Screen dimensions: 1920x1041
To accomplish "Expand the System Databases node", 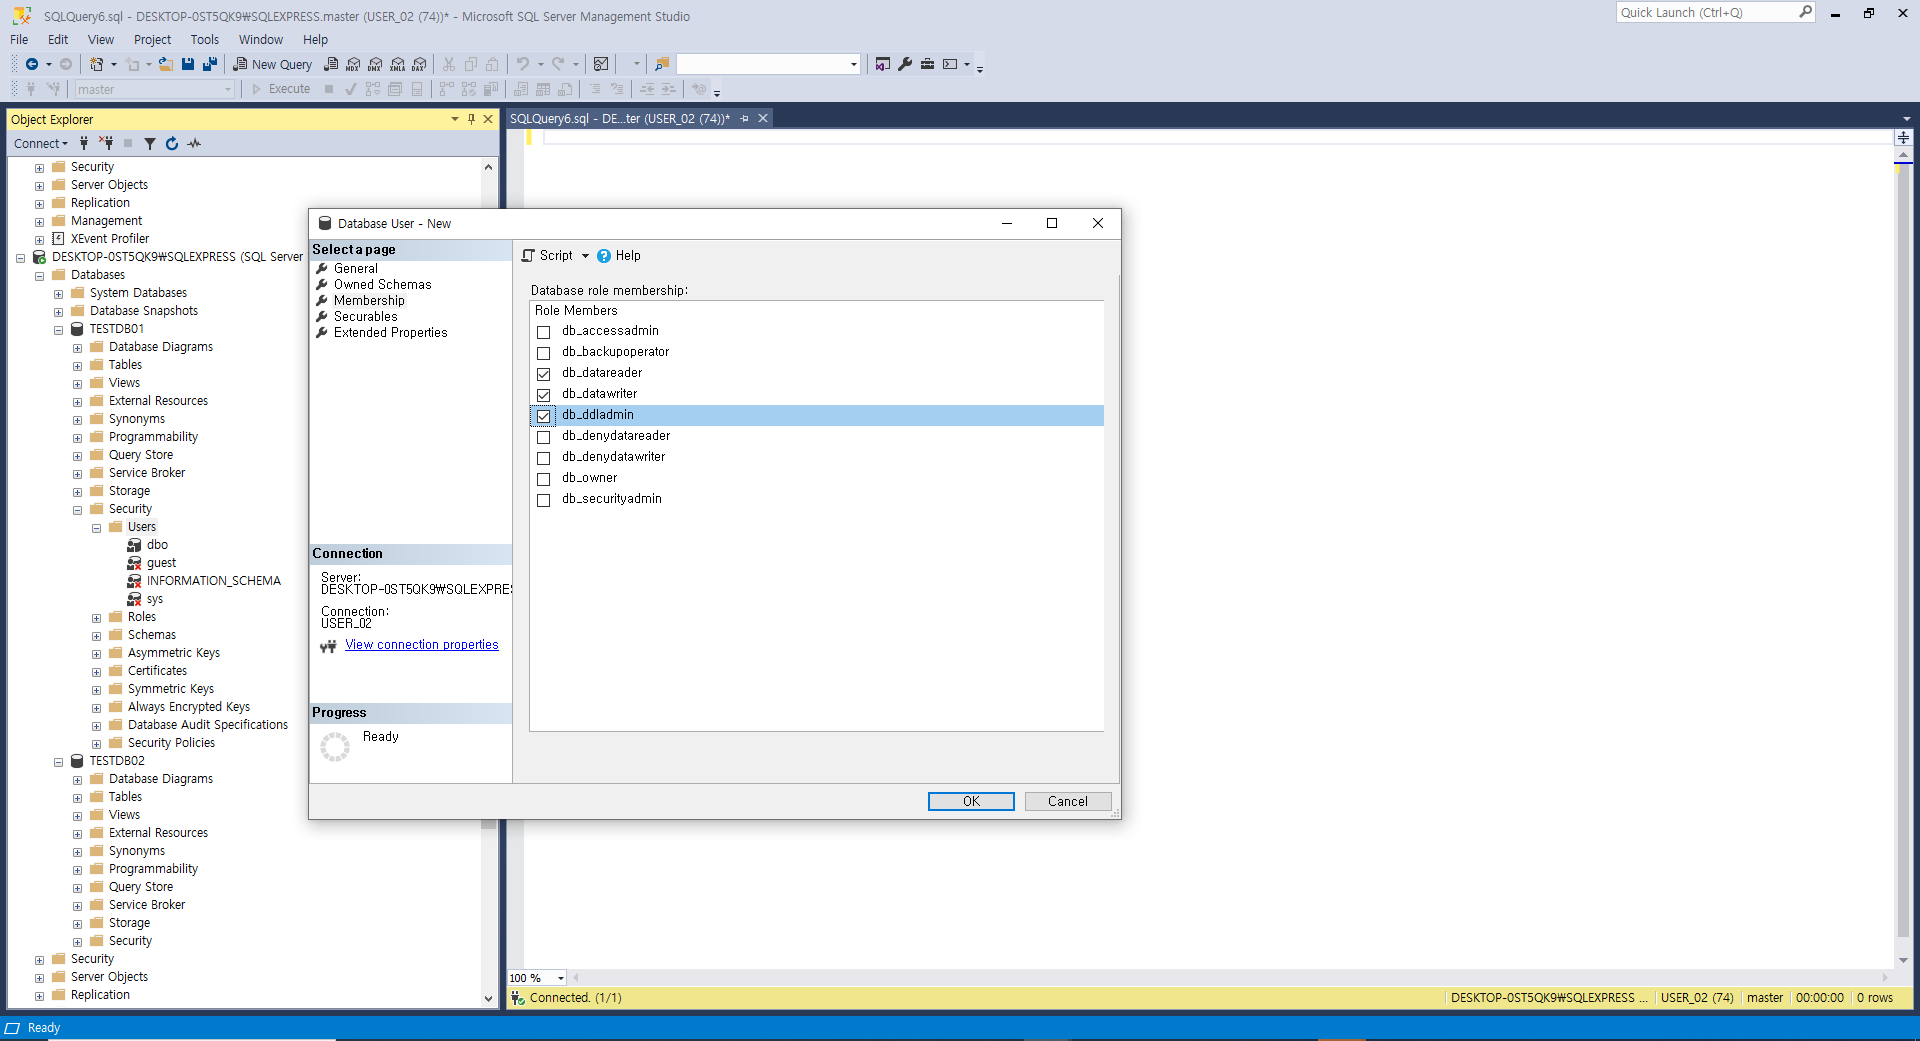I will click(x=58, y=294).
